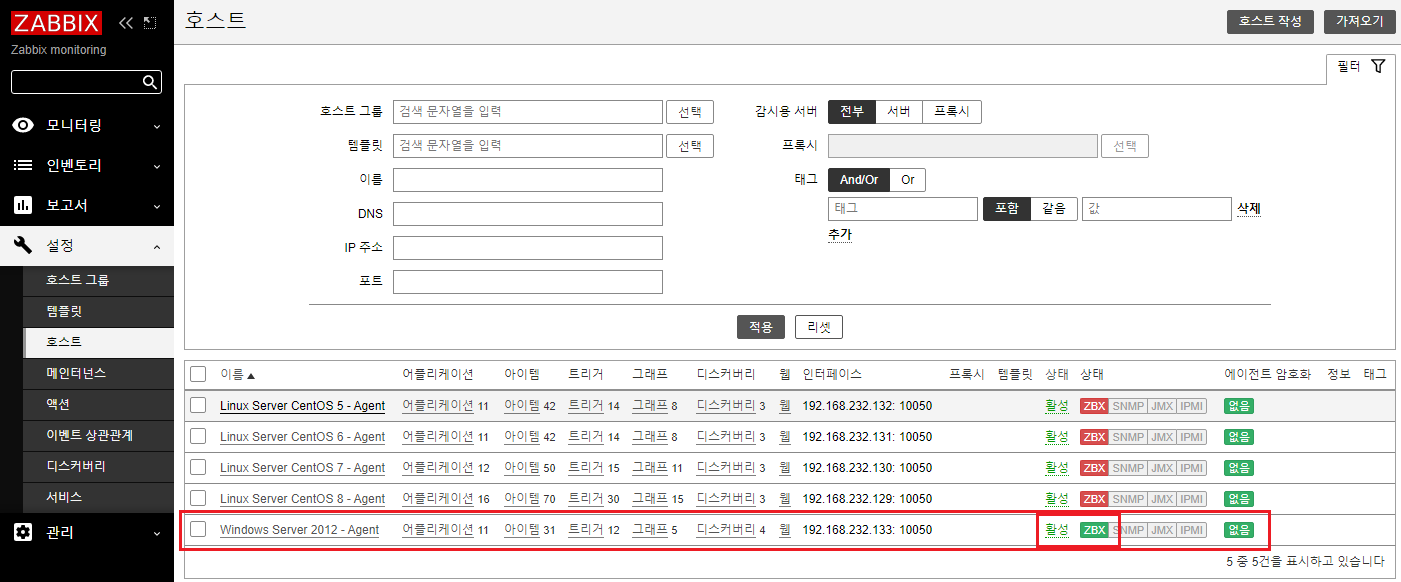Check the Windows Server 2012 row checkbox
This screenshot has width=1401, height=582.
tap(198, 529)
